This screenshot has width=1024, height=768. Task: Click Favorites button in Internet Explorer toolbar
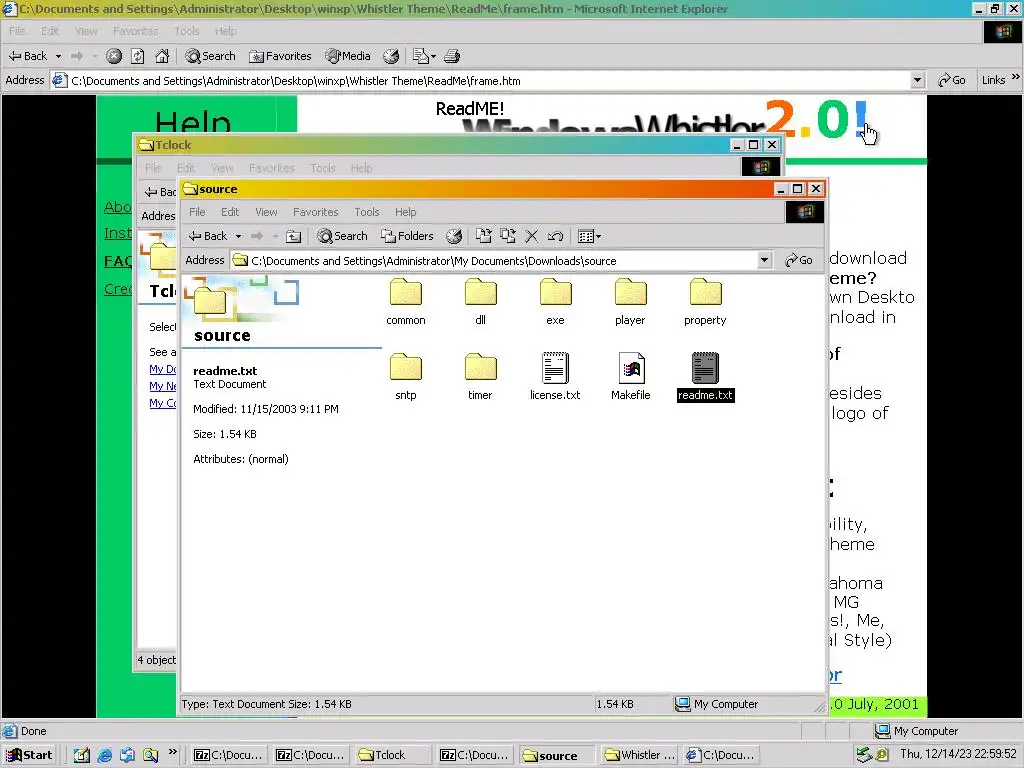[280, 56]
